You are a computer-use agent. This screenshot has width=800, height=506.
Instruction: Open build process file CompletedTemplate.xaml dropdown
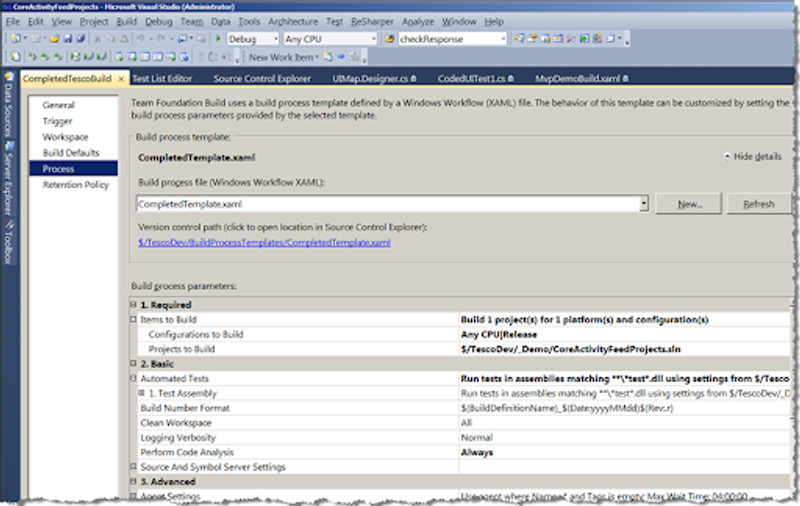click(644, 204)
